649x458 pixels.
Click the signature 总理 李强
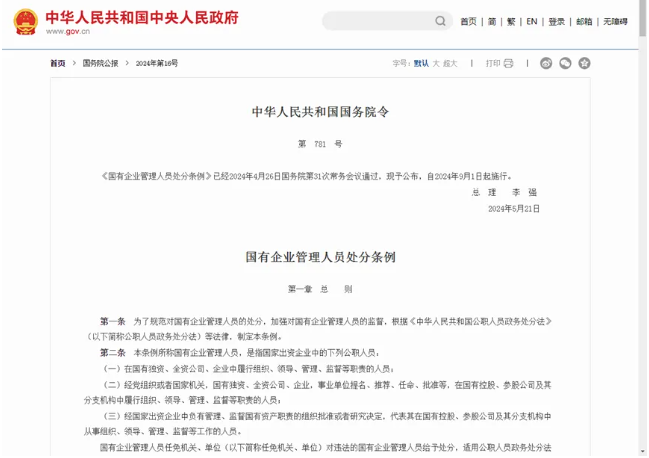coord(504,192)
